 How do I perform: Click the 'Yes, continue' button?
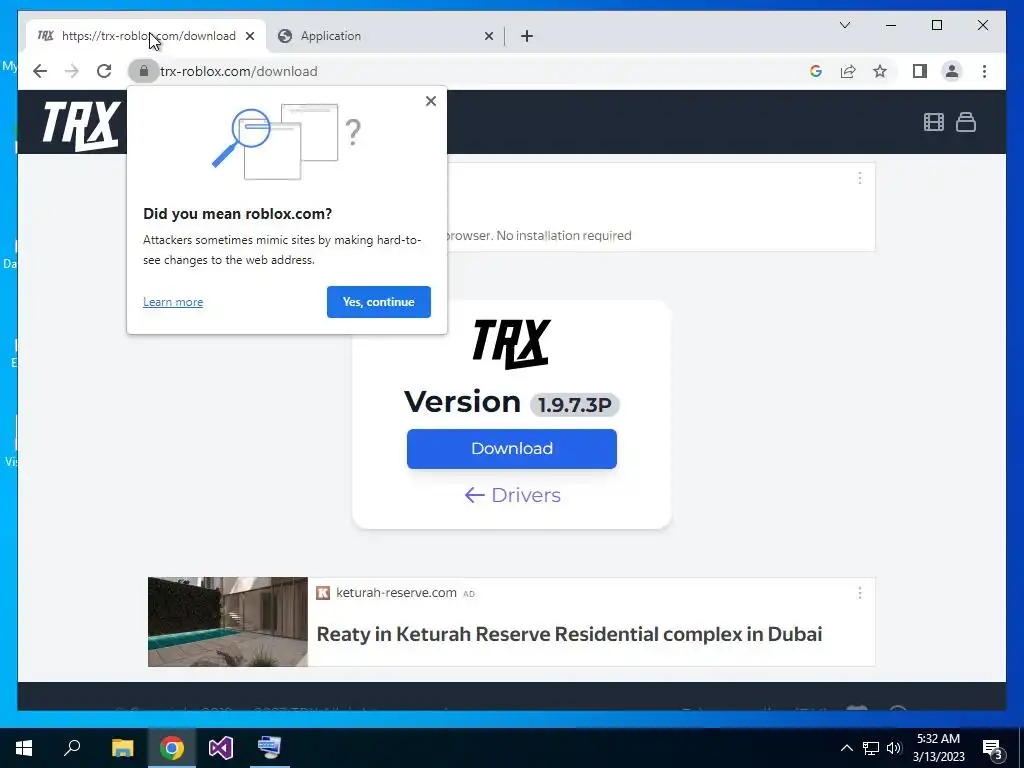pyautogui.click(x=379, y=302)
